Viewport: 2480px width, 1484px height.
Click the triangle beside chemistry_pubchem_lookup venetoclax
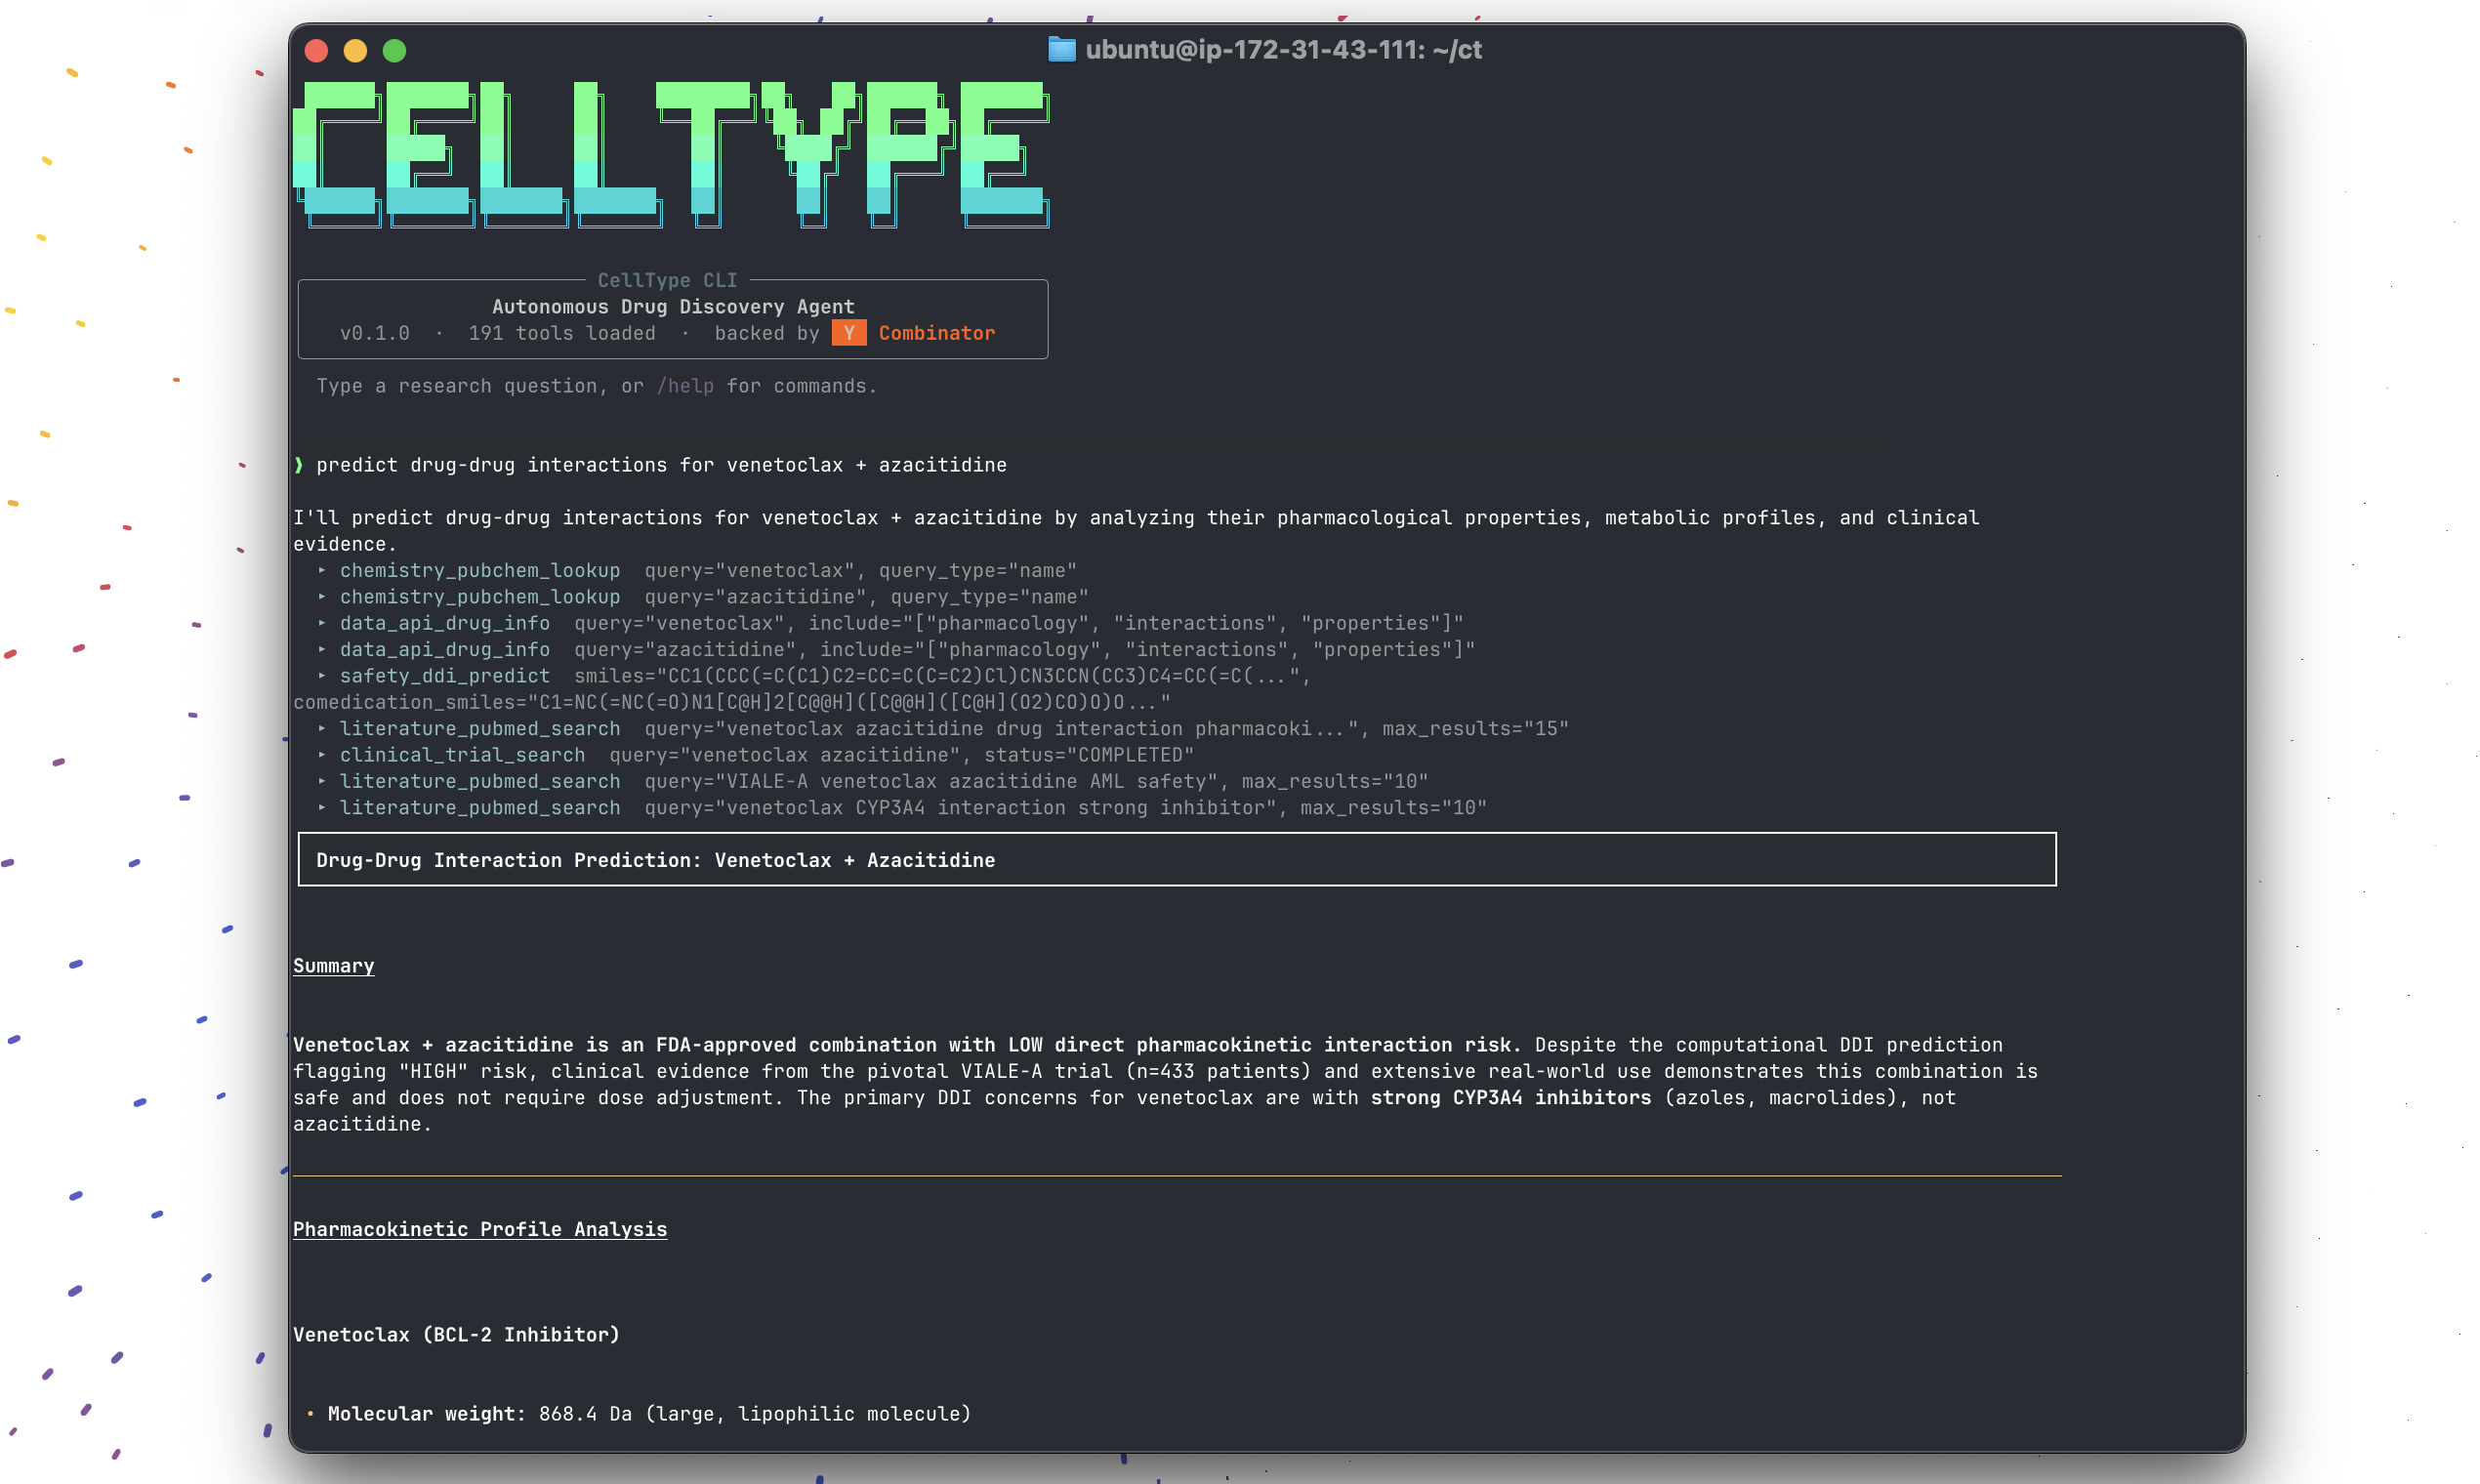(x=322, y=571)
